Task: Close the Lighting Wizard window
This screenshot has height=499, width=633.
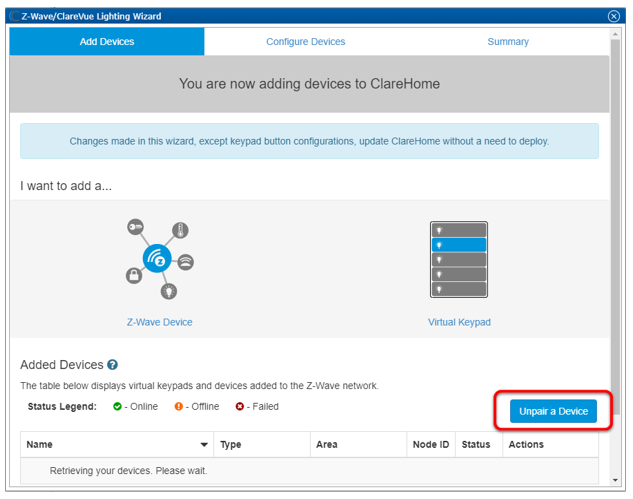Action: click(614, 16)
